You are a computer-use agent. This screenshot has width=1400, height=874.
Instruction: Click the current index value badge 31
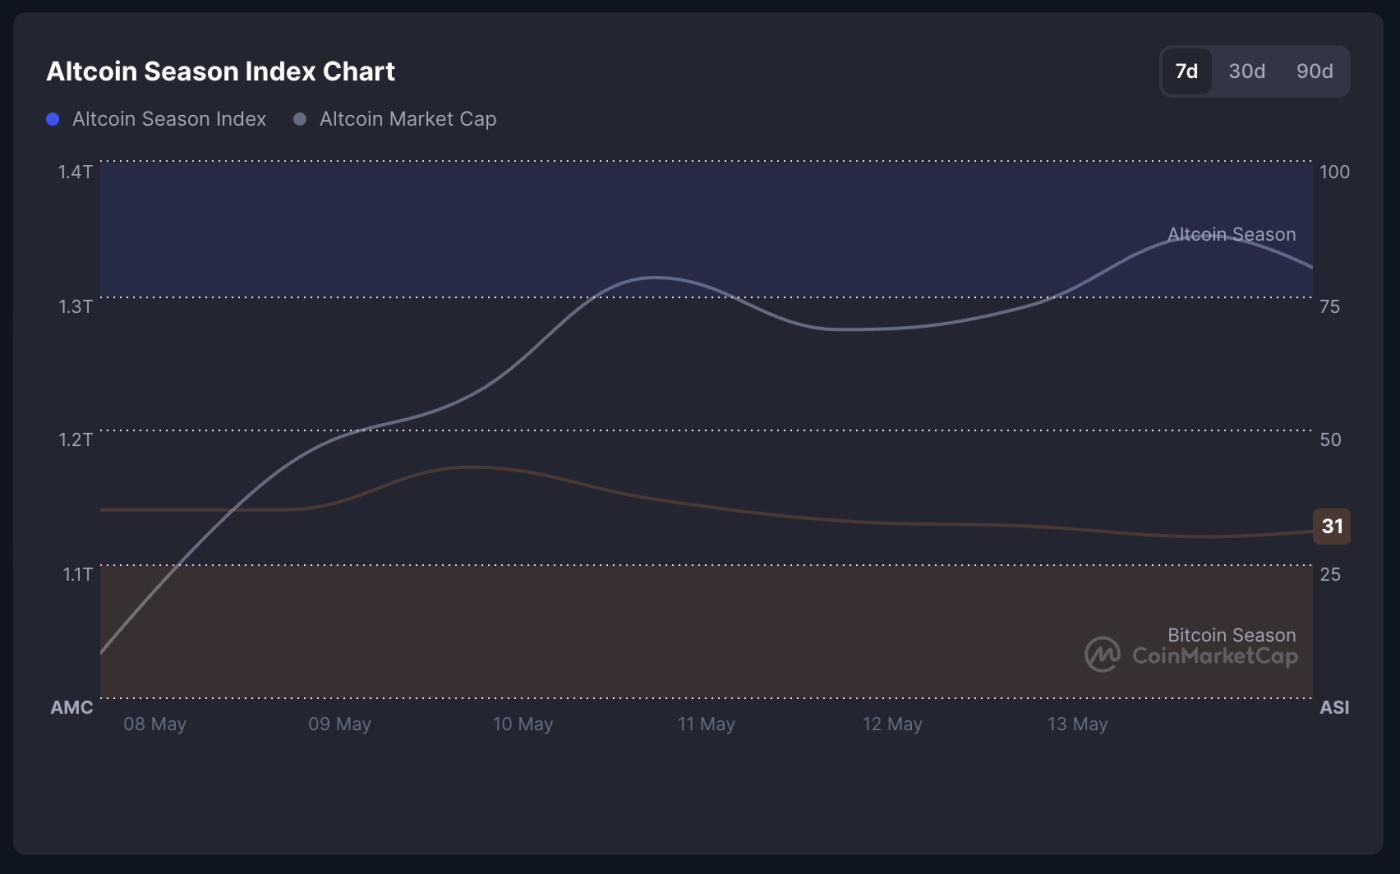(x=1332, y=526)
